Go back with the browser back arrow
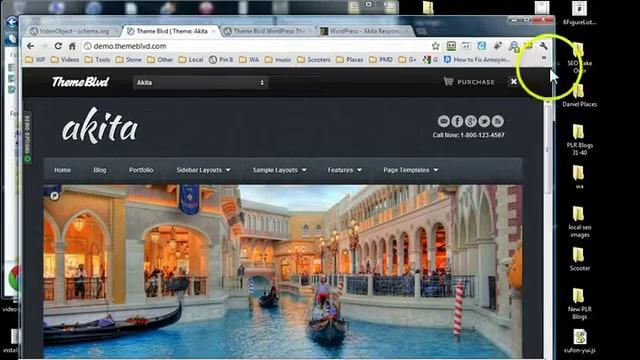 click(x=31, y=46)
